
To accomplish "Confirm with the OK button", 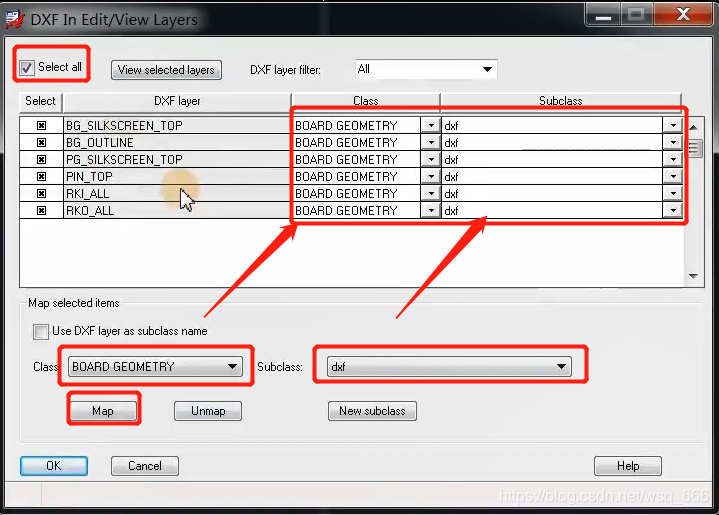I will point(54,465).
